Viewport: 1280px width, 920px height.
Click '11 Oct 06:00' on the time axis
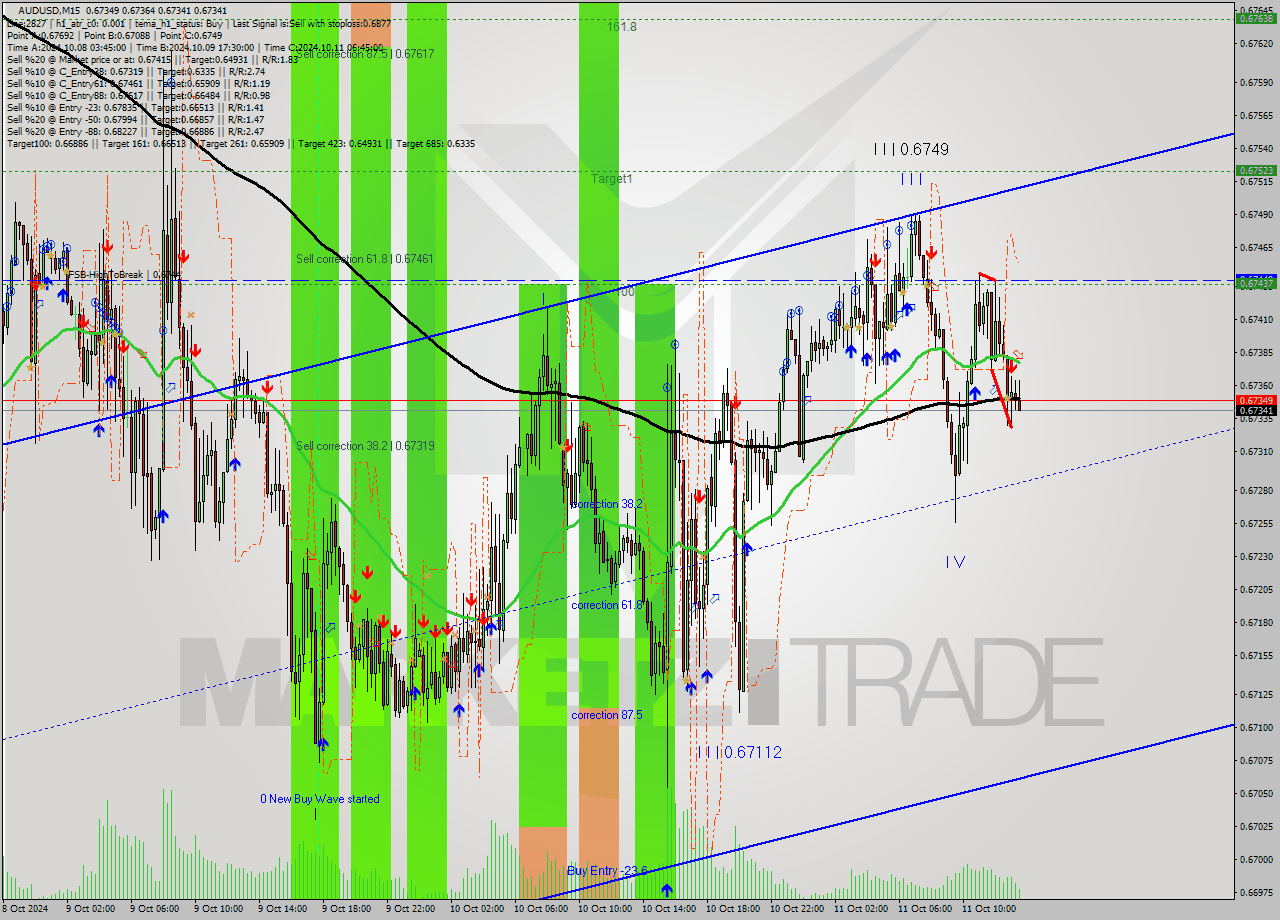point(924,909)
